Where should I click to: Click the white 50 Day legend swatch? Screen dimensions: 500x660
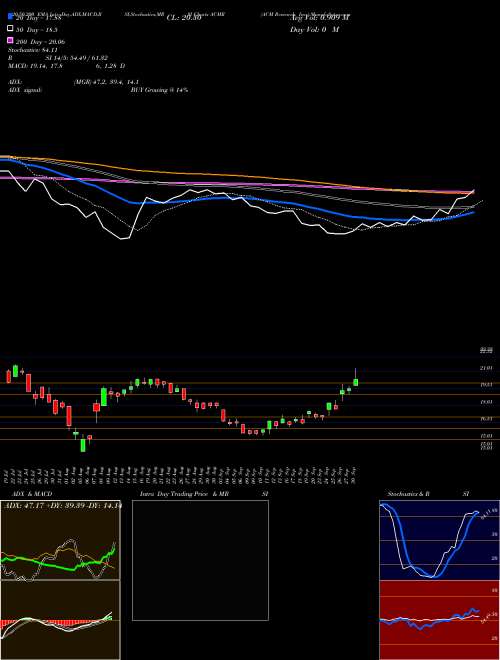pyautogui.click(x=10, y=29)
